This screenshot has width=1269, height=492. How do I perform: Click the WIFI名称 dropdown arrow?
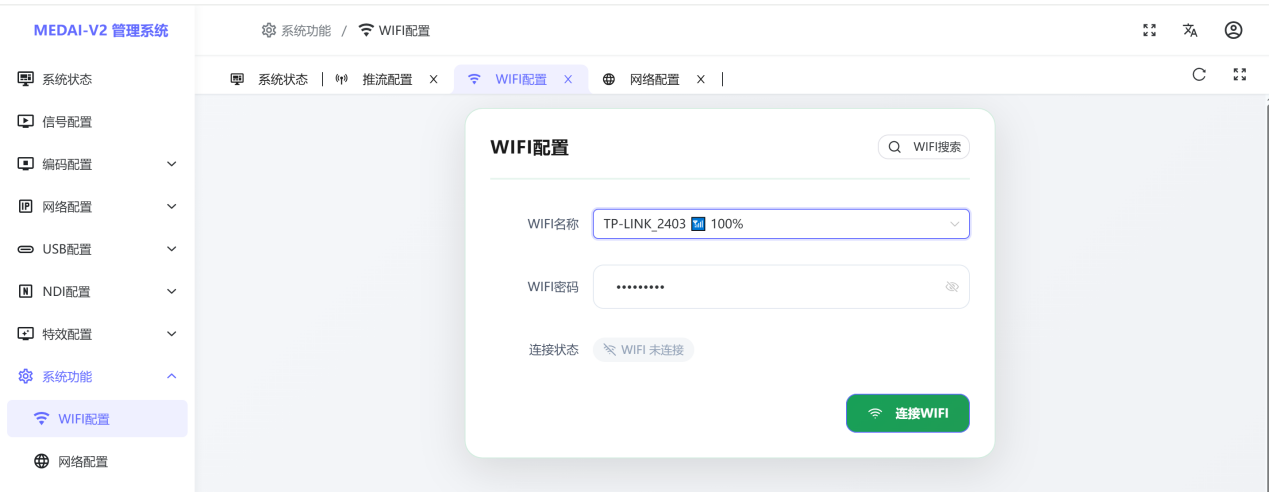click(x=954, y=224)
